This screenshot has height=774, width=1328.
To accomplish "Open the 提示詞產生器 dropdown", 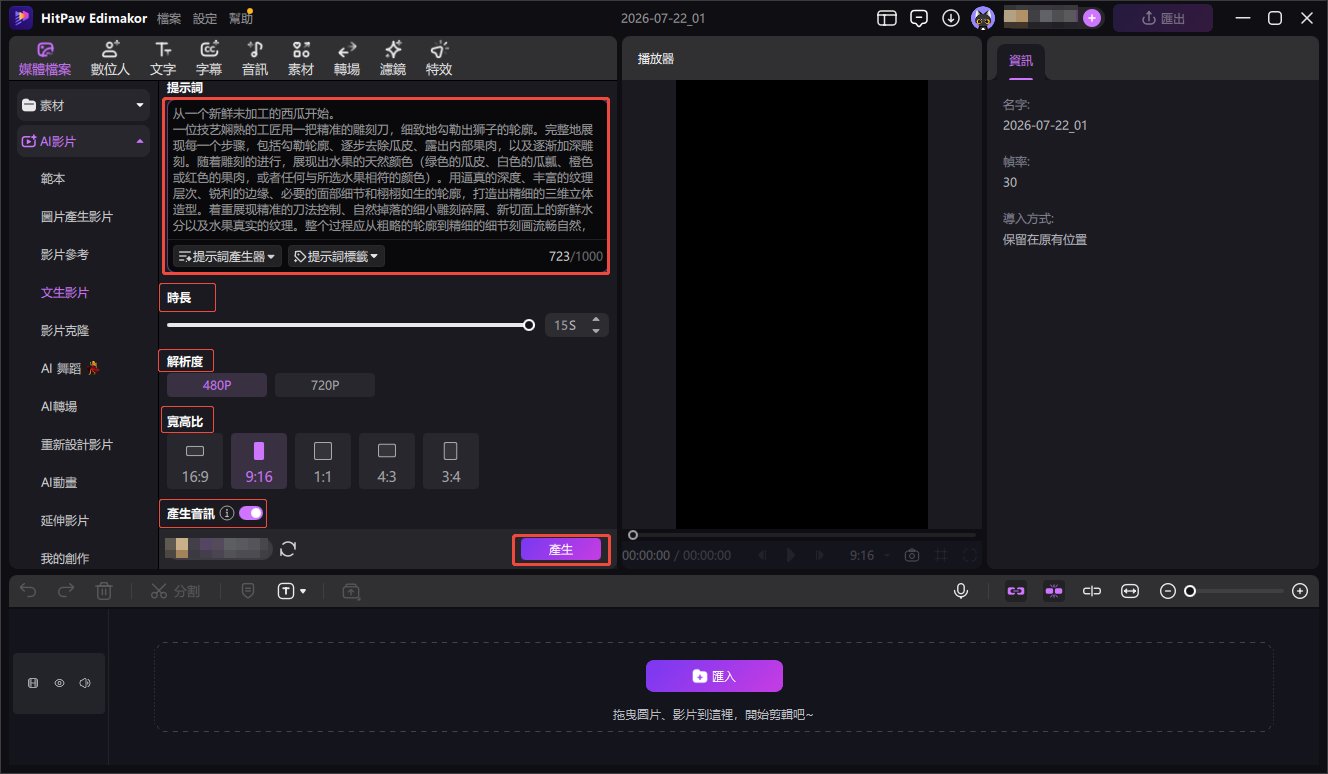I will tap(228, 257).
